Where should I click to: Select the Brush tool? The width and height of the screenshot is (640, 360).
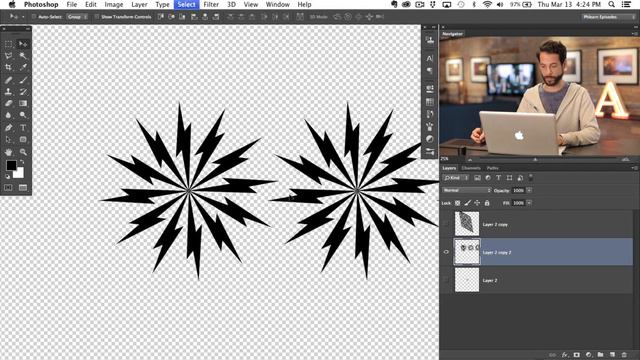[x=23, y=80]
